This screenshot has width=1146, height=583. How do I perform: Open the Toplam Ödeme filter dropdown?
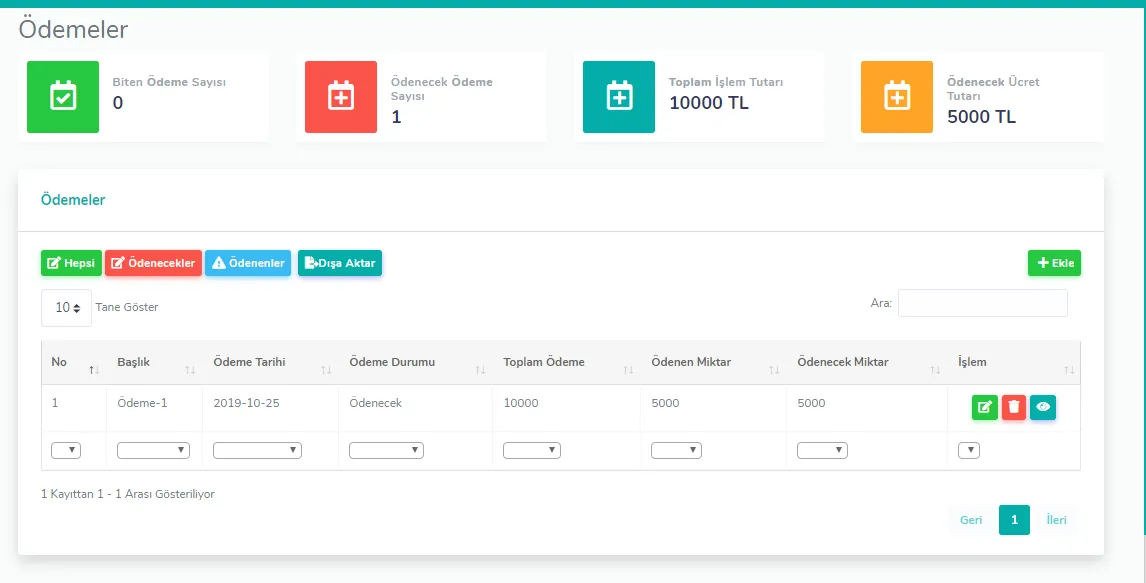click(x=532, y=451)
